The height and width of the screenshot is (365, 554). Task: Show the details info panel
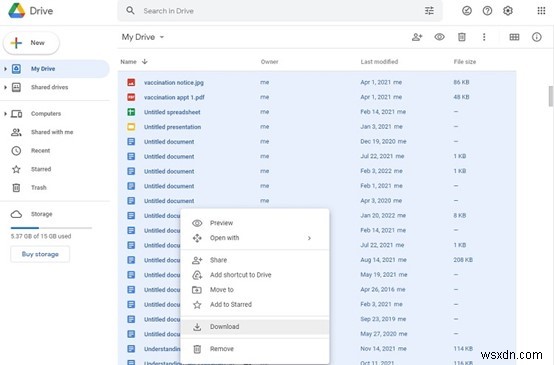coord(537,37)
